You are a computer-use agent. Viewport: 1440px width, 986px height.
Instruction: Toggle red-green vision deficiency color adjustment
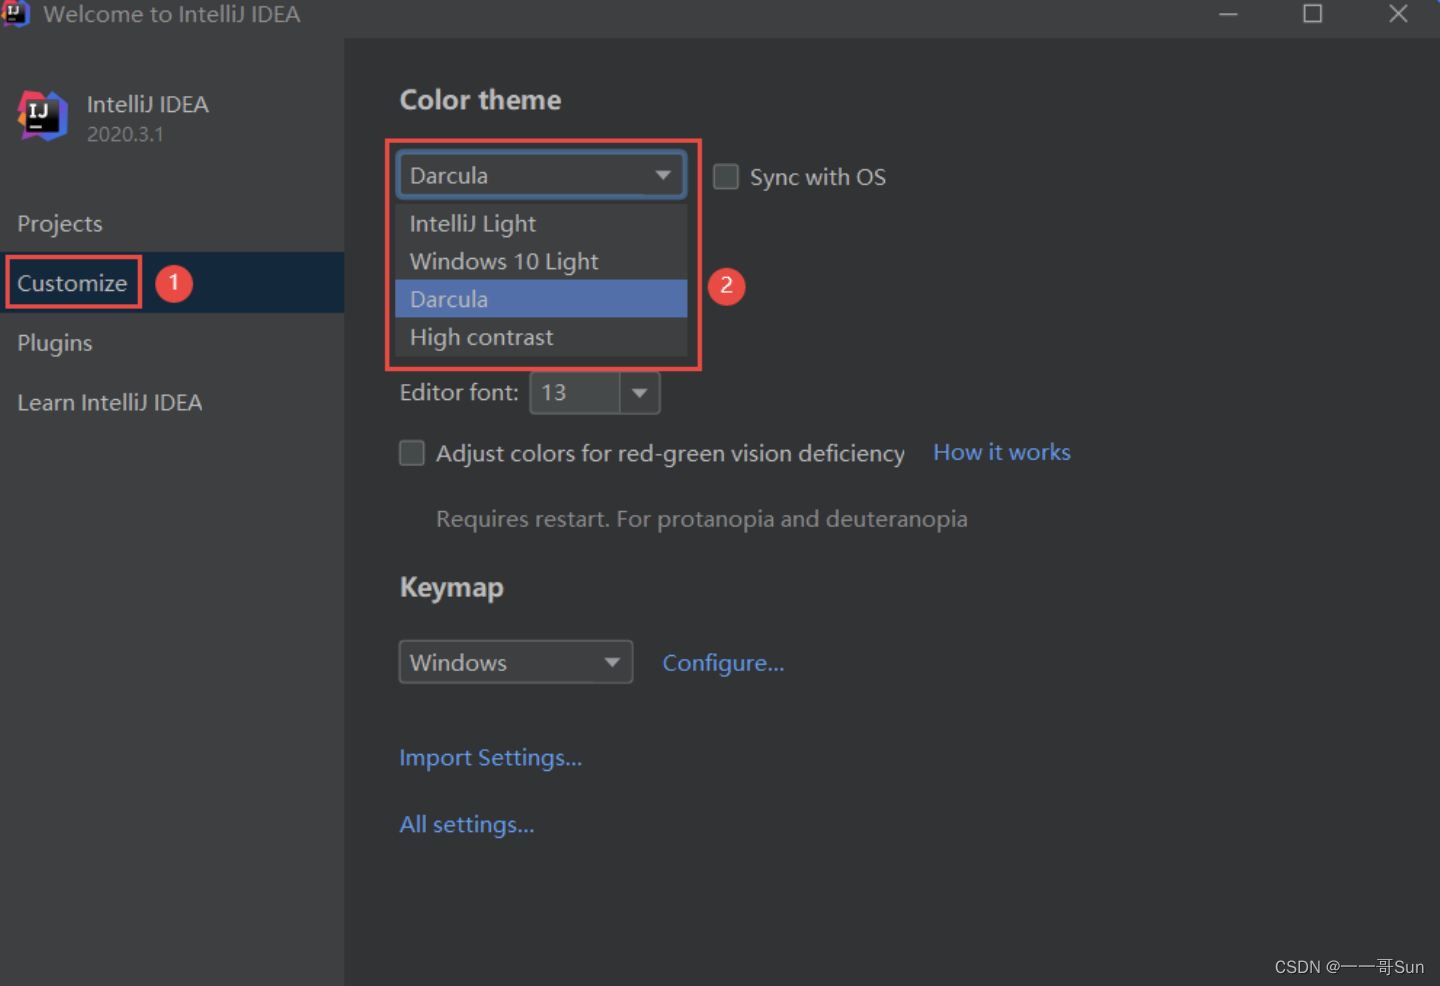[x=412, y=453]
